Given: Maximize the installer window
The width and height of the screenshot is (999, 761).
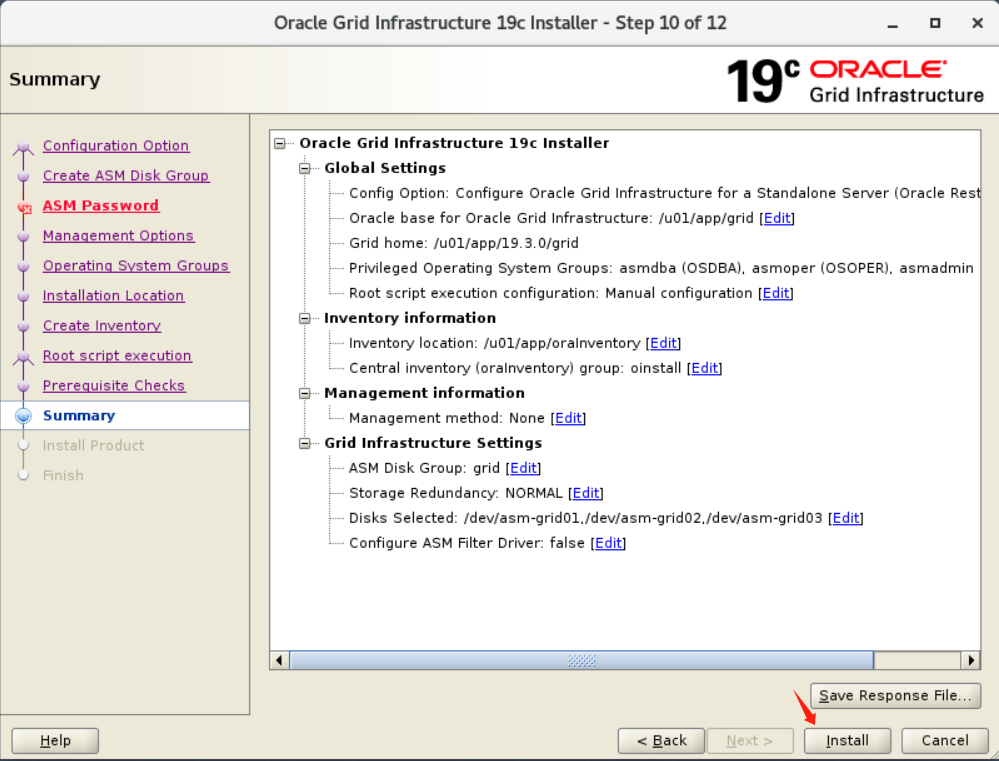Looking at the screenshot, I should (935, 24).
